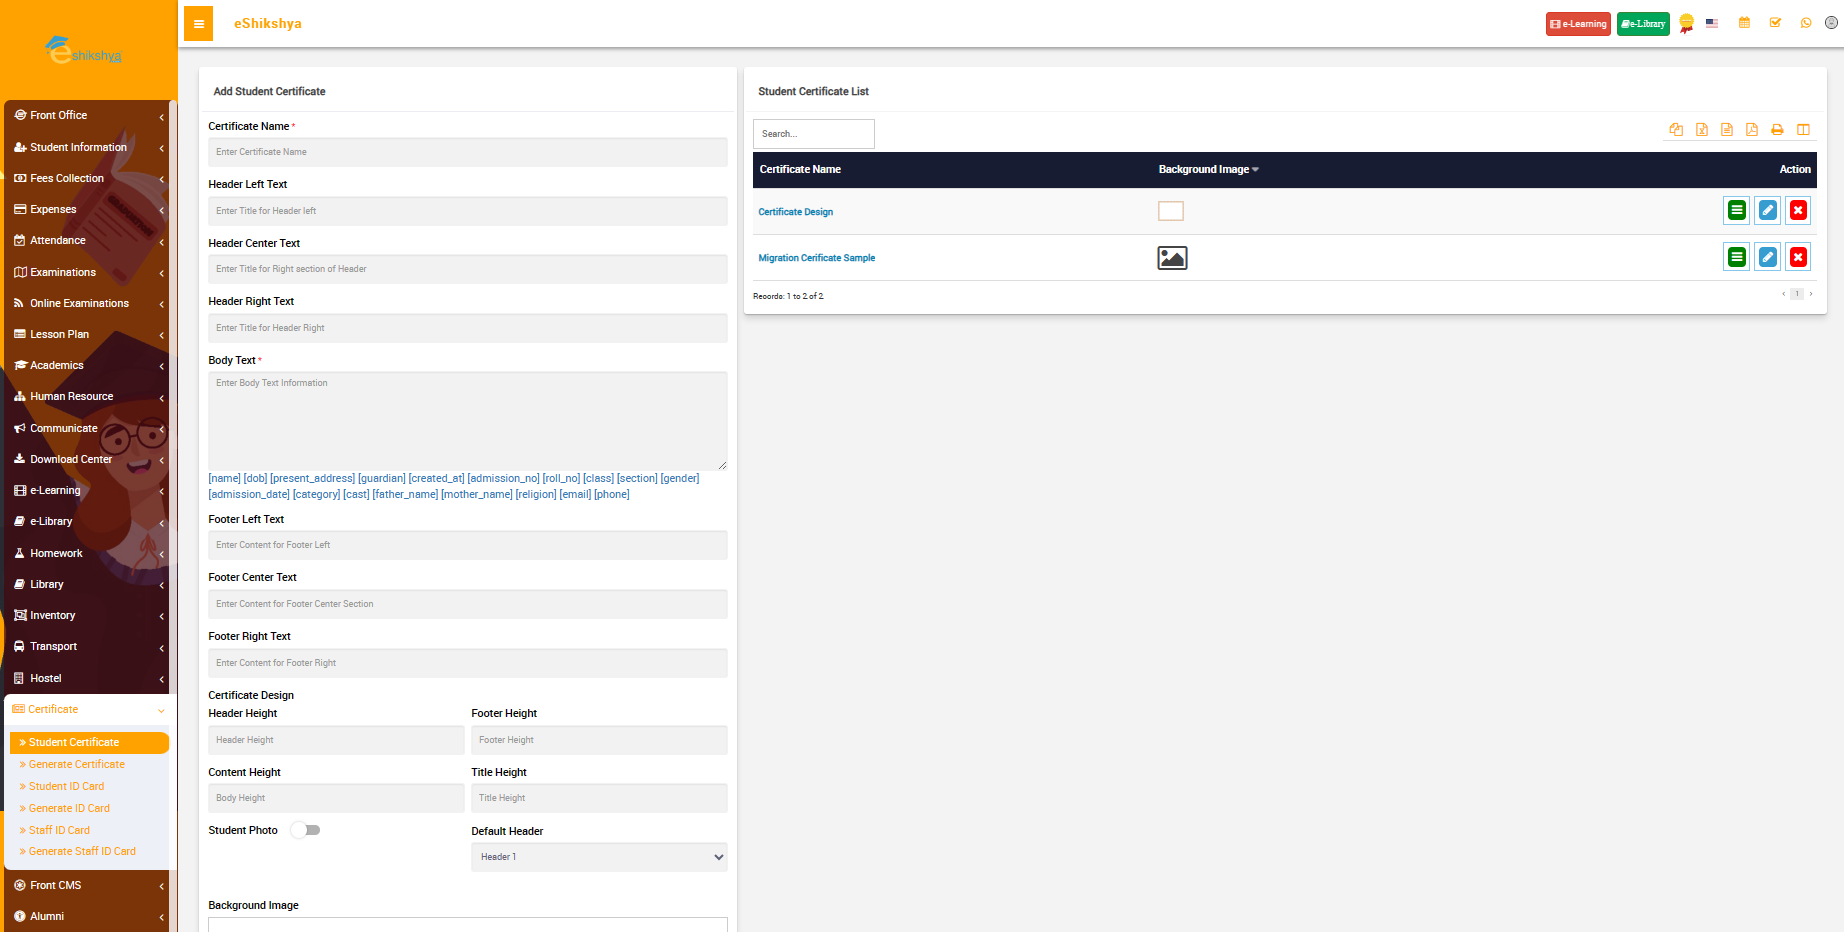Click the hamburger menu toggle button

(x=198, y=24)
